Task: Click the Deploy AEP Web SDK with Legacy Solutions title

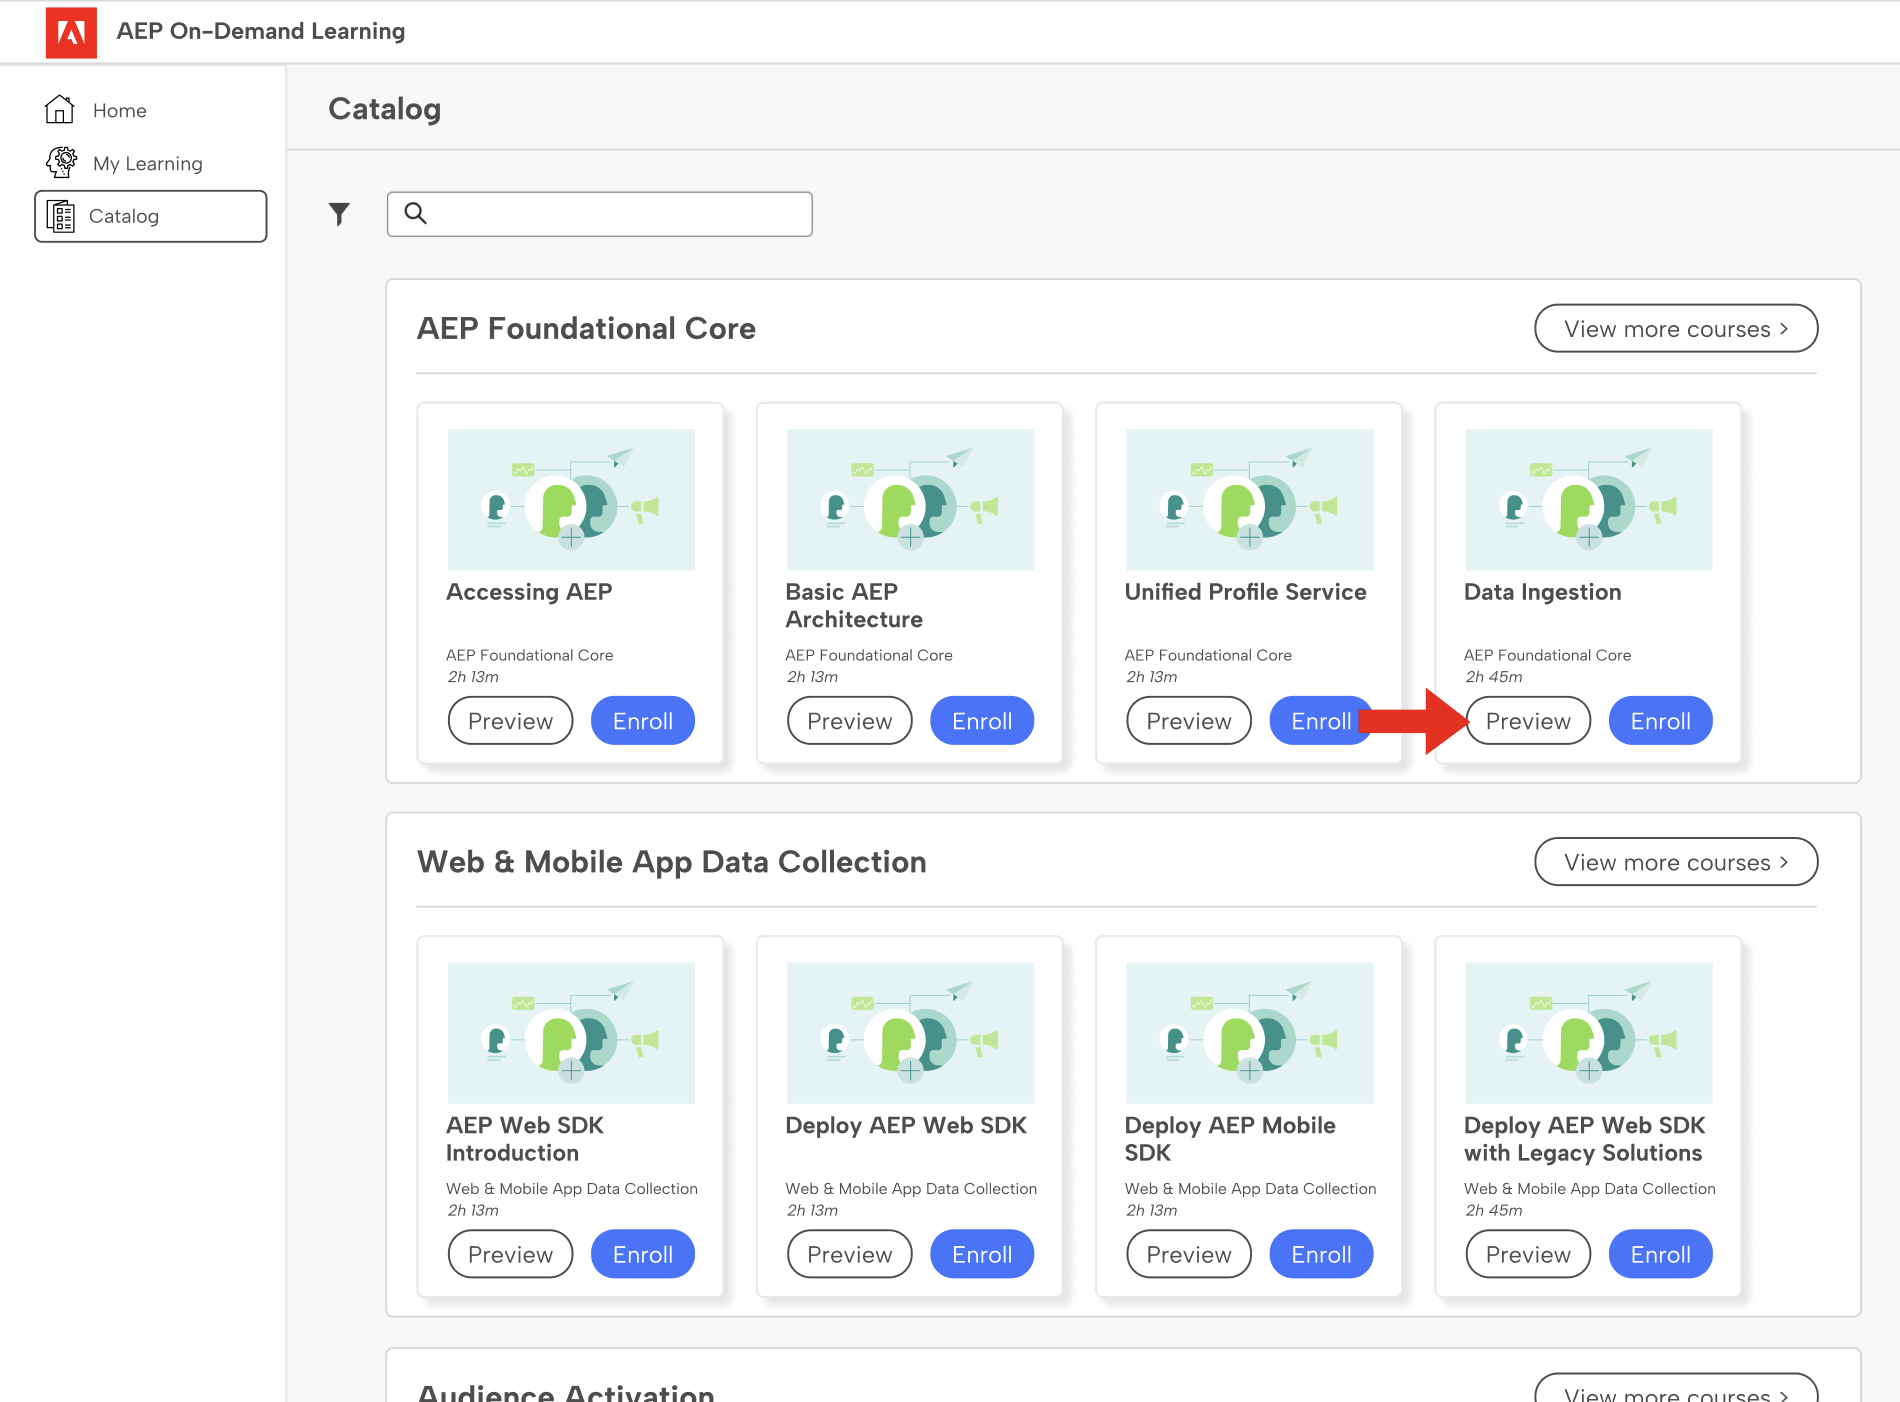Action: pyautogui.click(x=1584, y=1139)
